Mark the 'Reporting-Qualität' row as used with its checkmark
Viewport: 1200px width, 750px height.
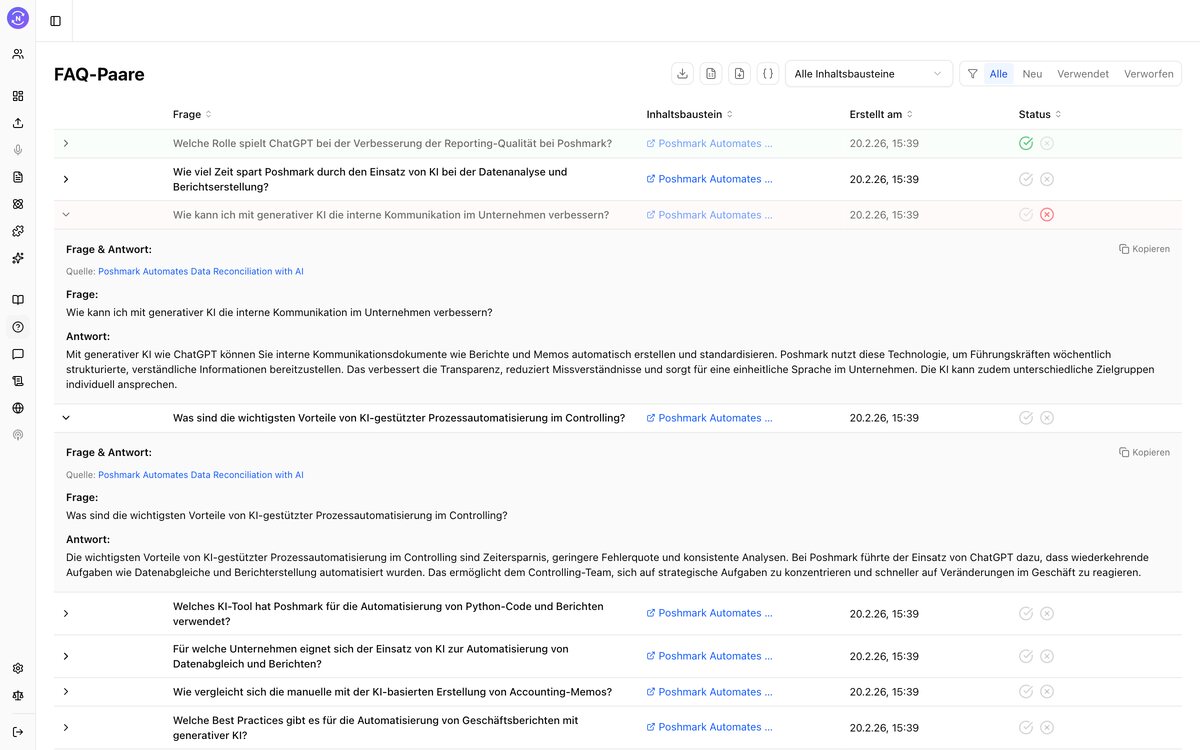(1026, 144)
